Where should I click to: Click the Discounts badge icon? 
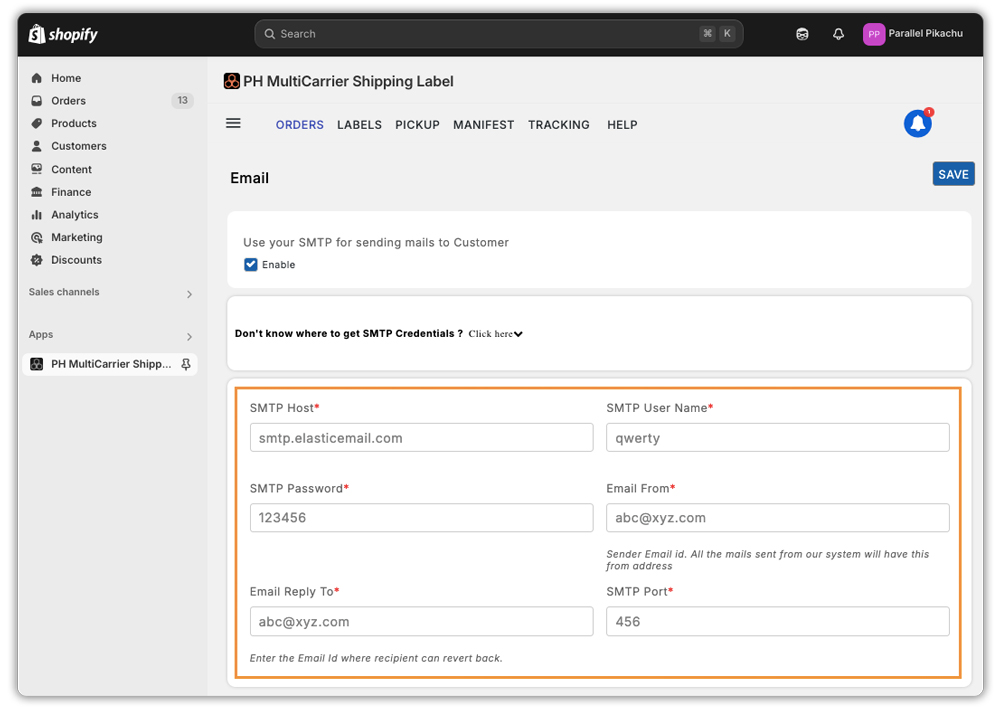(37, 260)
